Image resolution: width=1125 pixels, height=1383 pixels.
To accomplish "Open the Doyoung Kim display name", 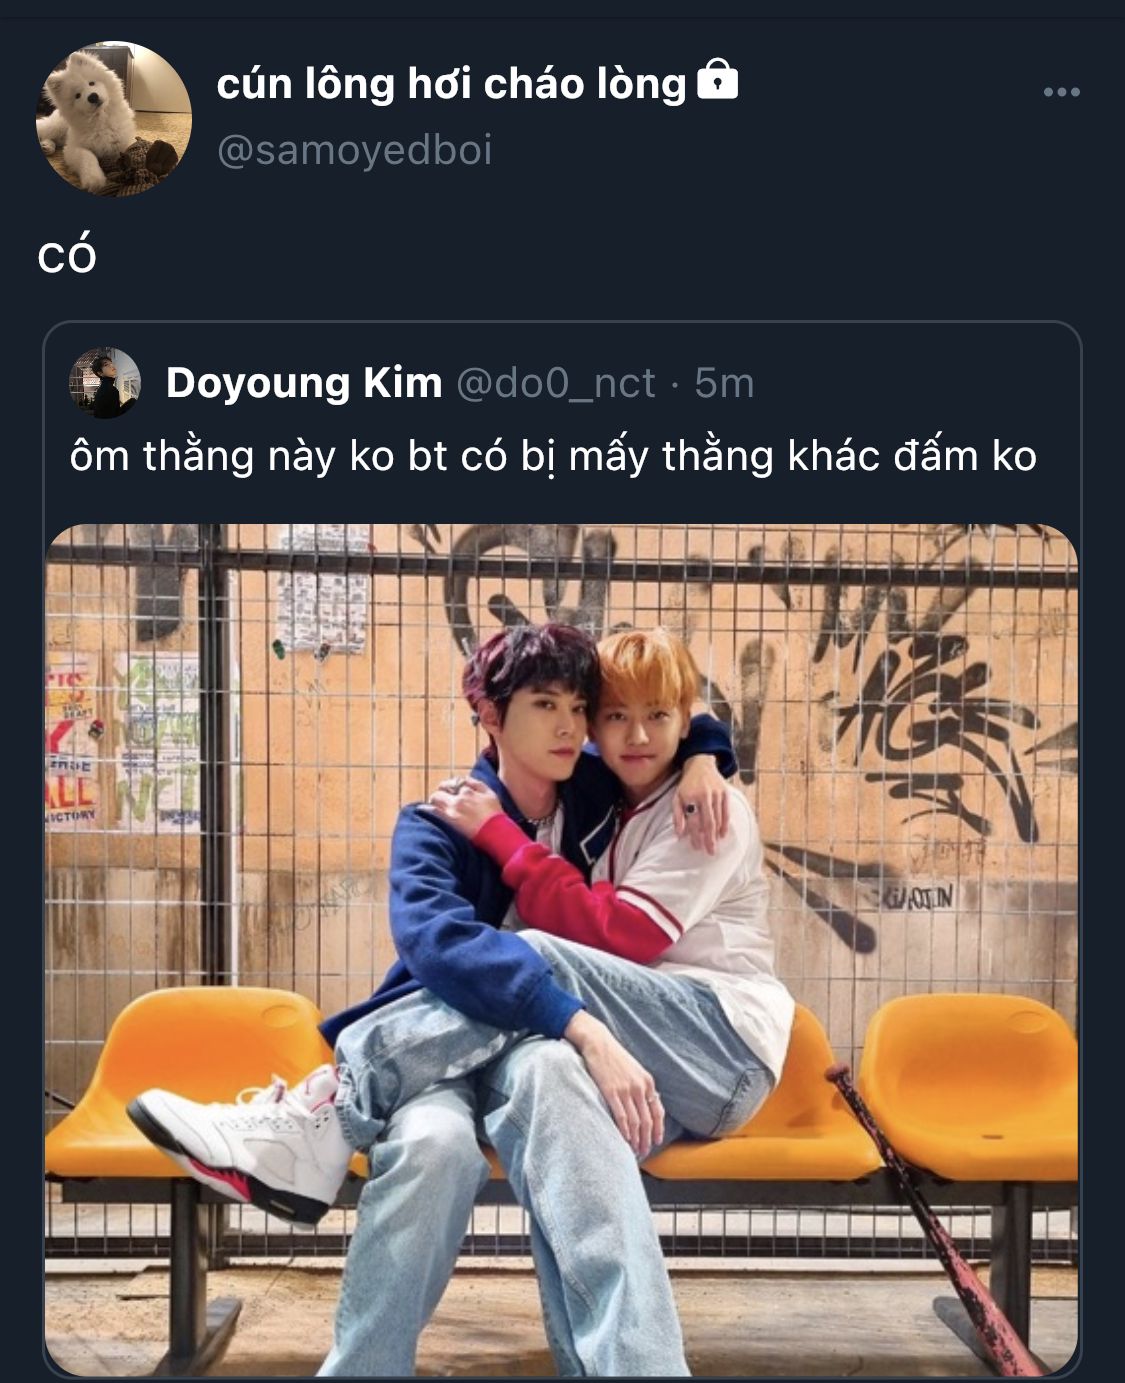I will (304, 383).
